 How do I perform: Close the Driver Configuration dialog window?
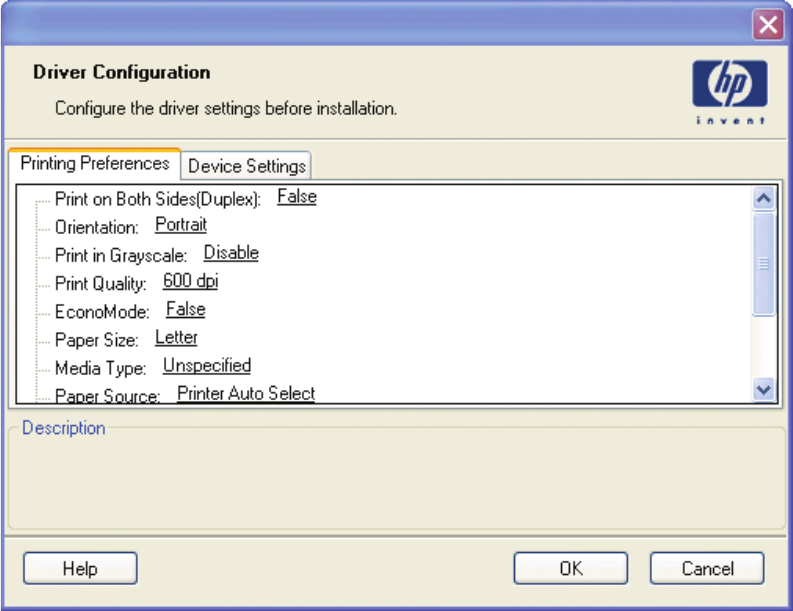click(768, 26)
